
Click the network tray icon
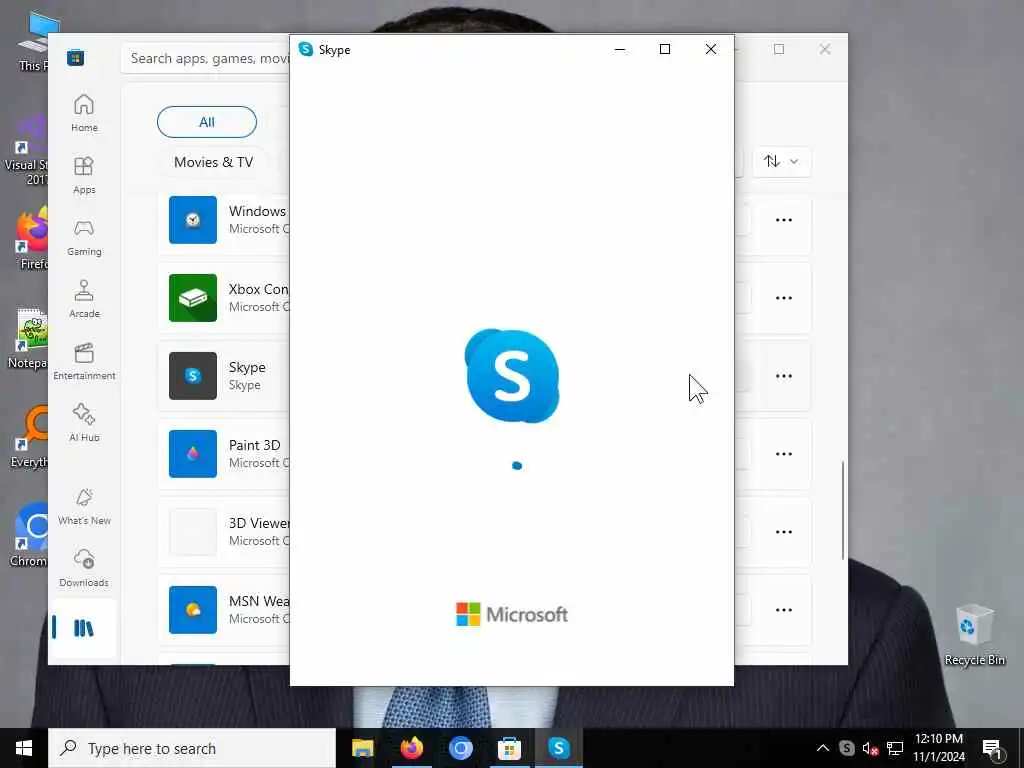click(895, 748)
